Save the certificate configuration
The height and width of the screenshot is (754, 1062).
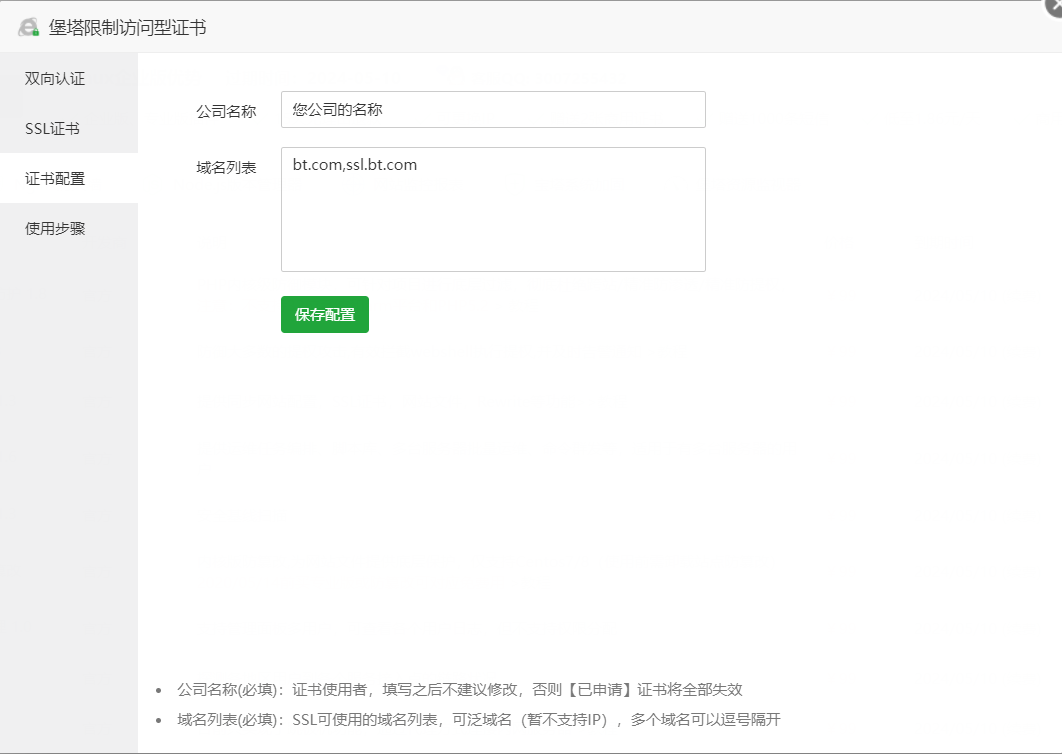324,314
